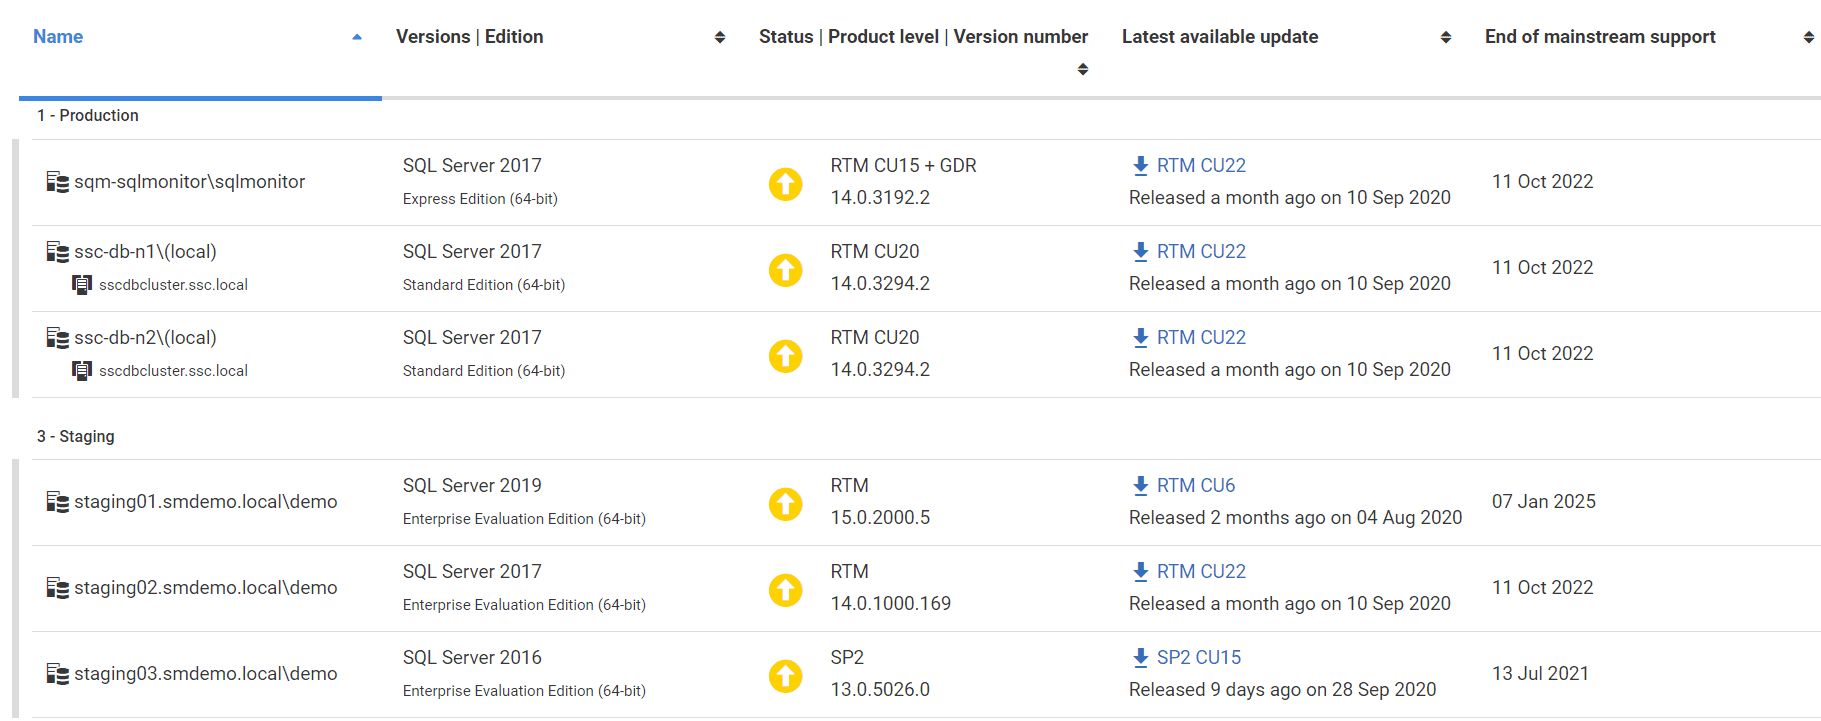Click yellow update status icon for staging02
The image size is (1821, 721).
tap(785, 590)
